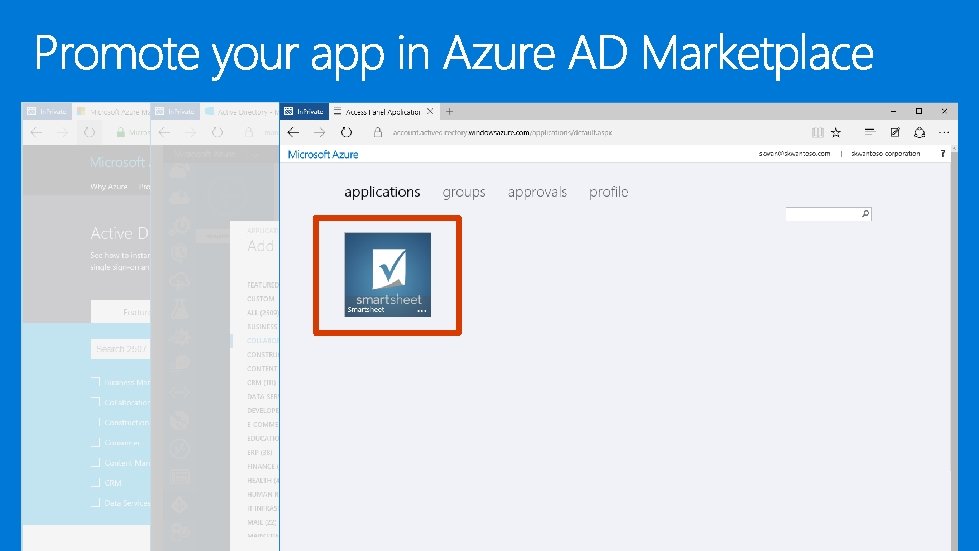Screen dimensions: 979x551
Task: Open a new tab with plus button
Action: (x=449, y=112)
